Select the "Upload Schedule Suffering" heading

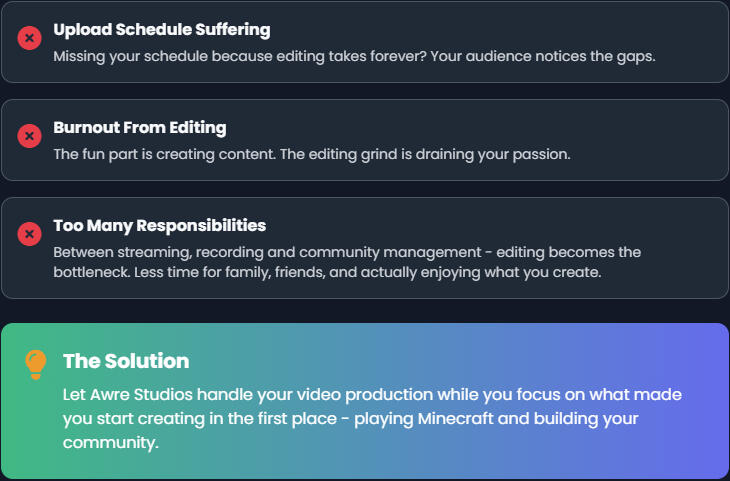(x=161, y=30)
